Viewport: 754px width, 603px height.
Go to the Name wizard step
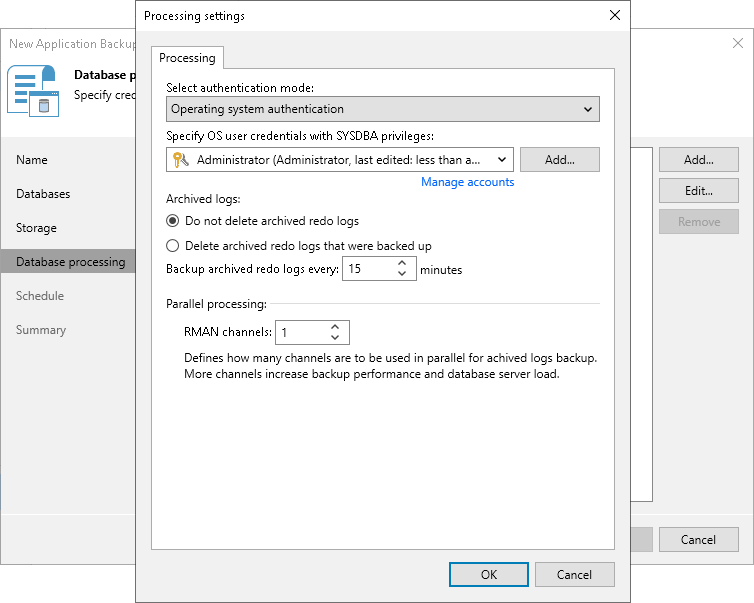(x=32, y=160)
